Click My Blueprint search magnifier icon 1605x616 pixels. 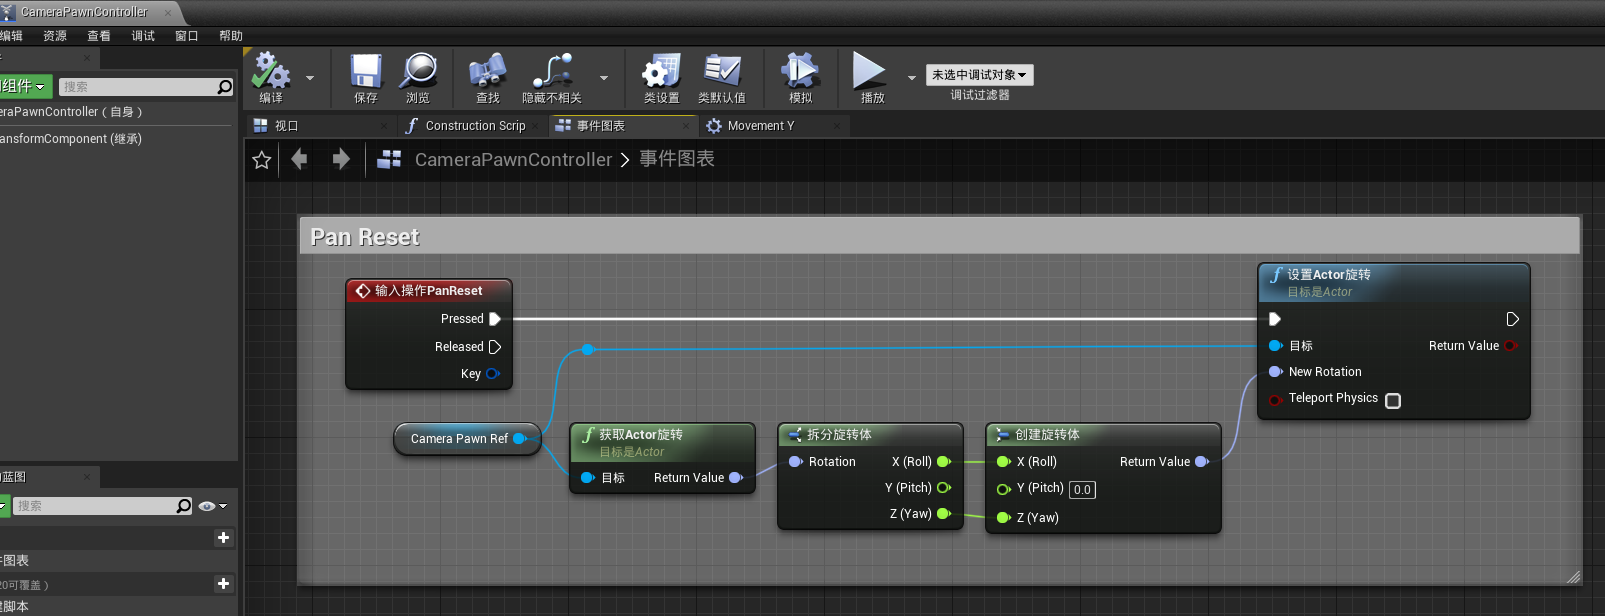pos(184,506)
